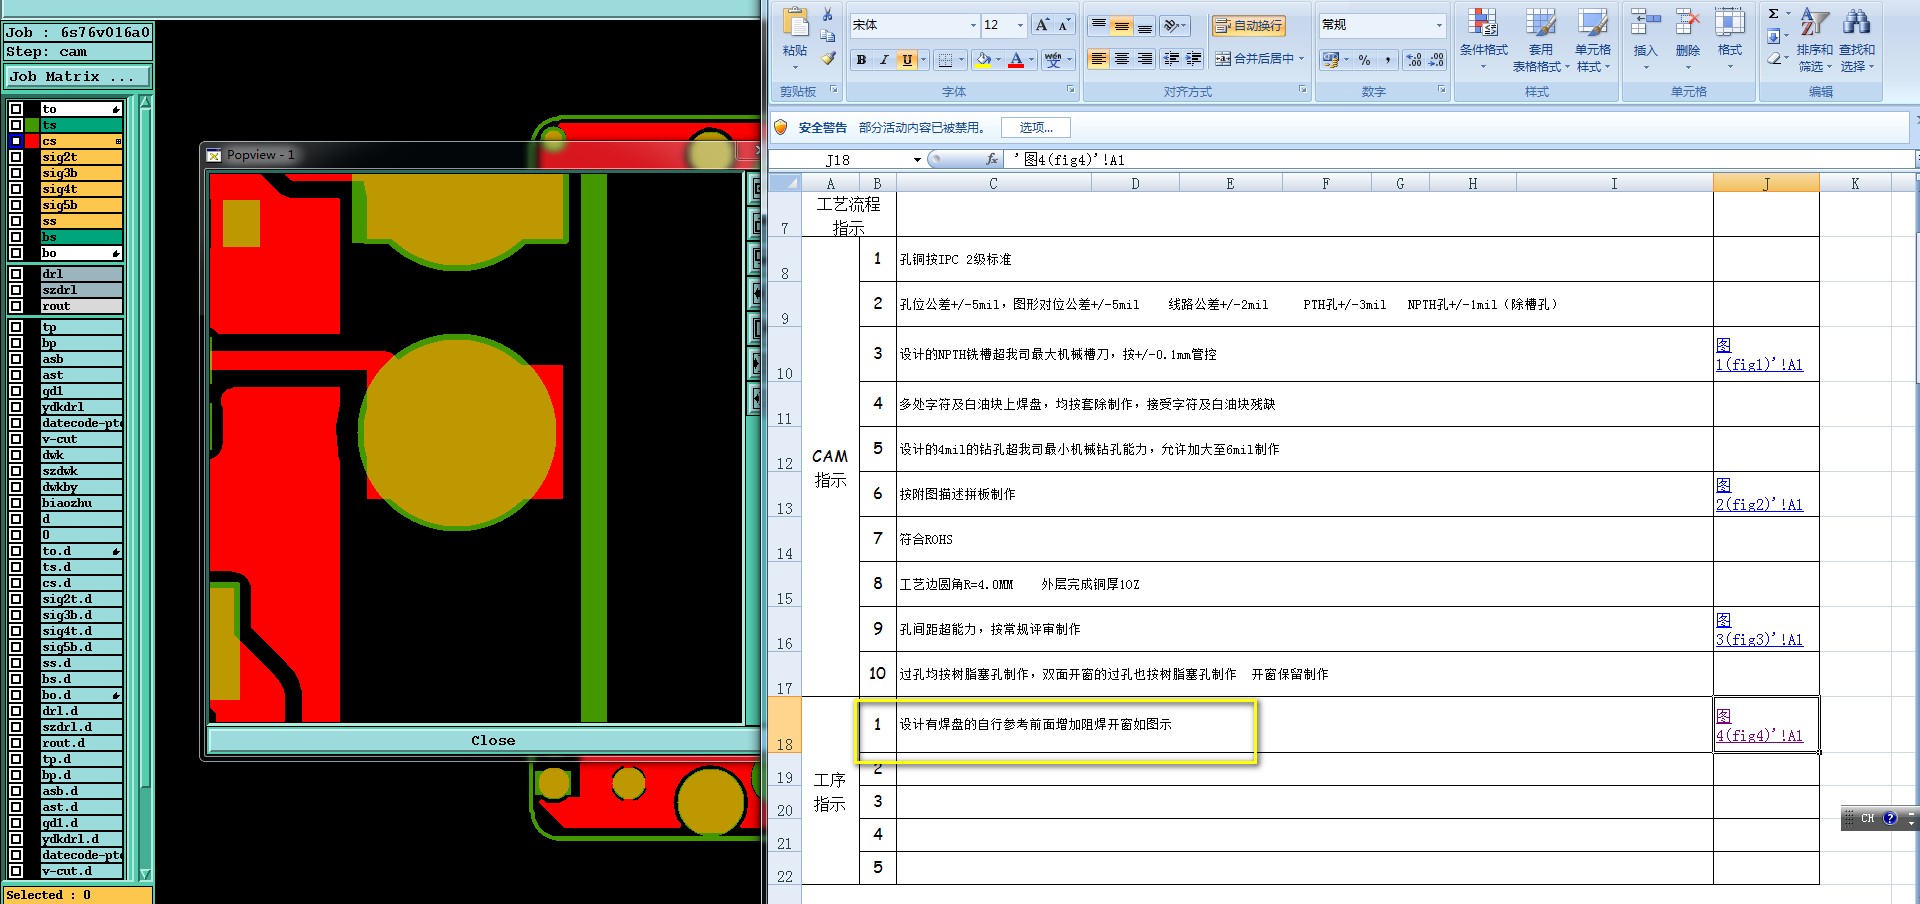Open the Name Box dropdown arrow

click(917, 160)
